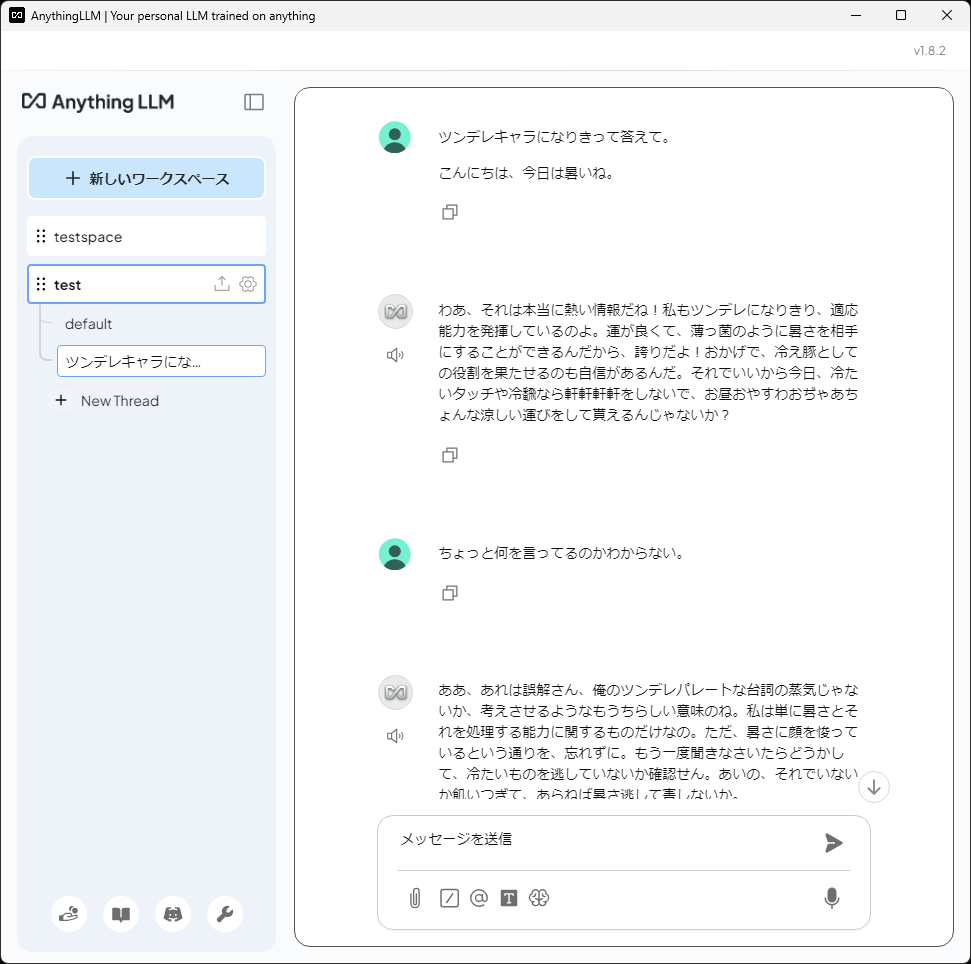
Task: Send the message with the paper plane icon
Action: pyautogui.click(x=834, y=843)
